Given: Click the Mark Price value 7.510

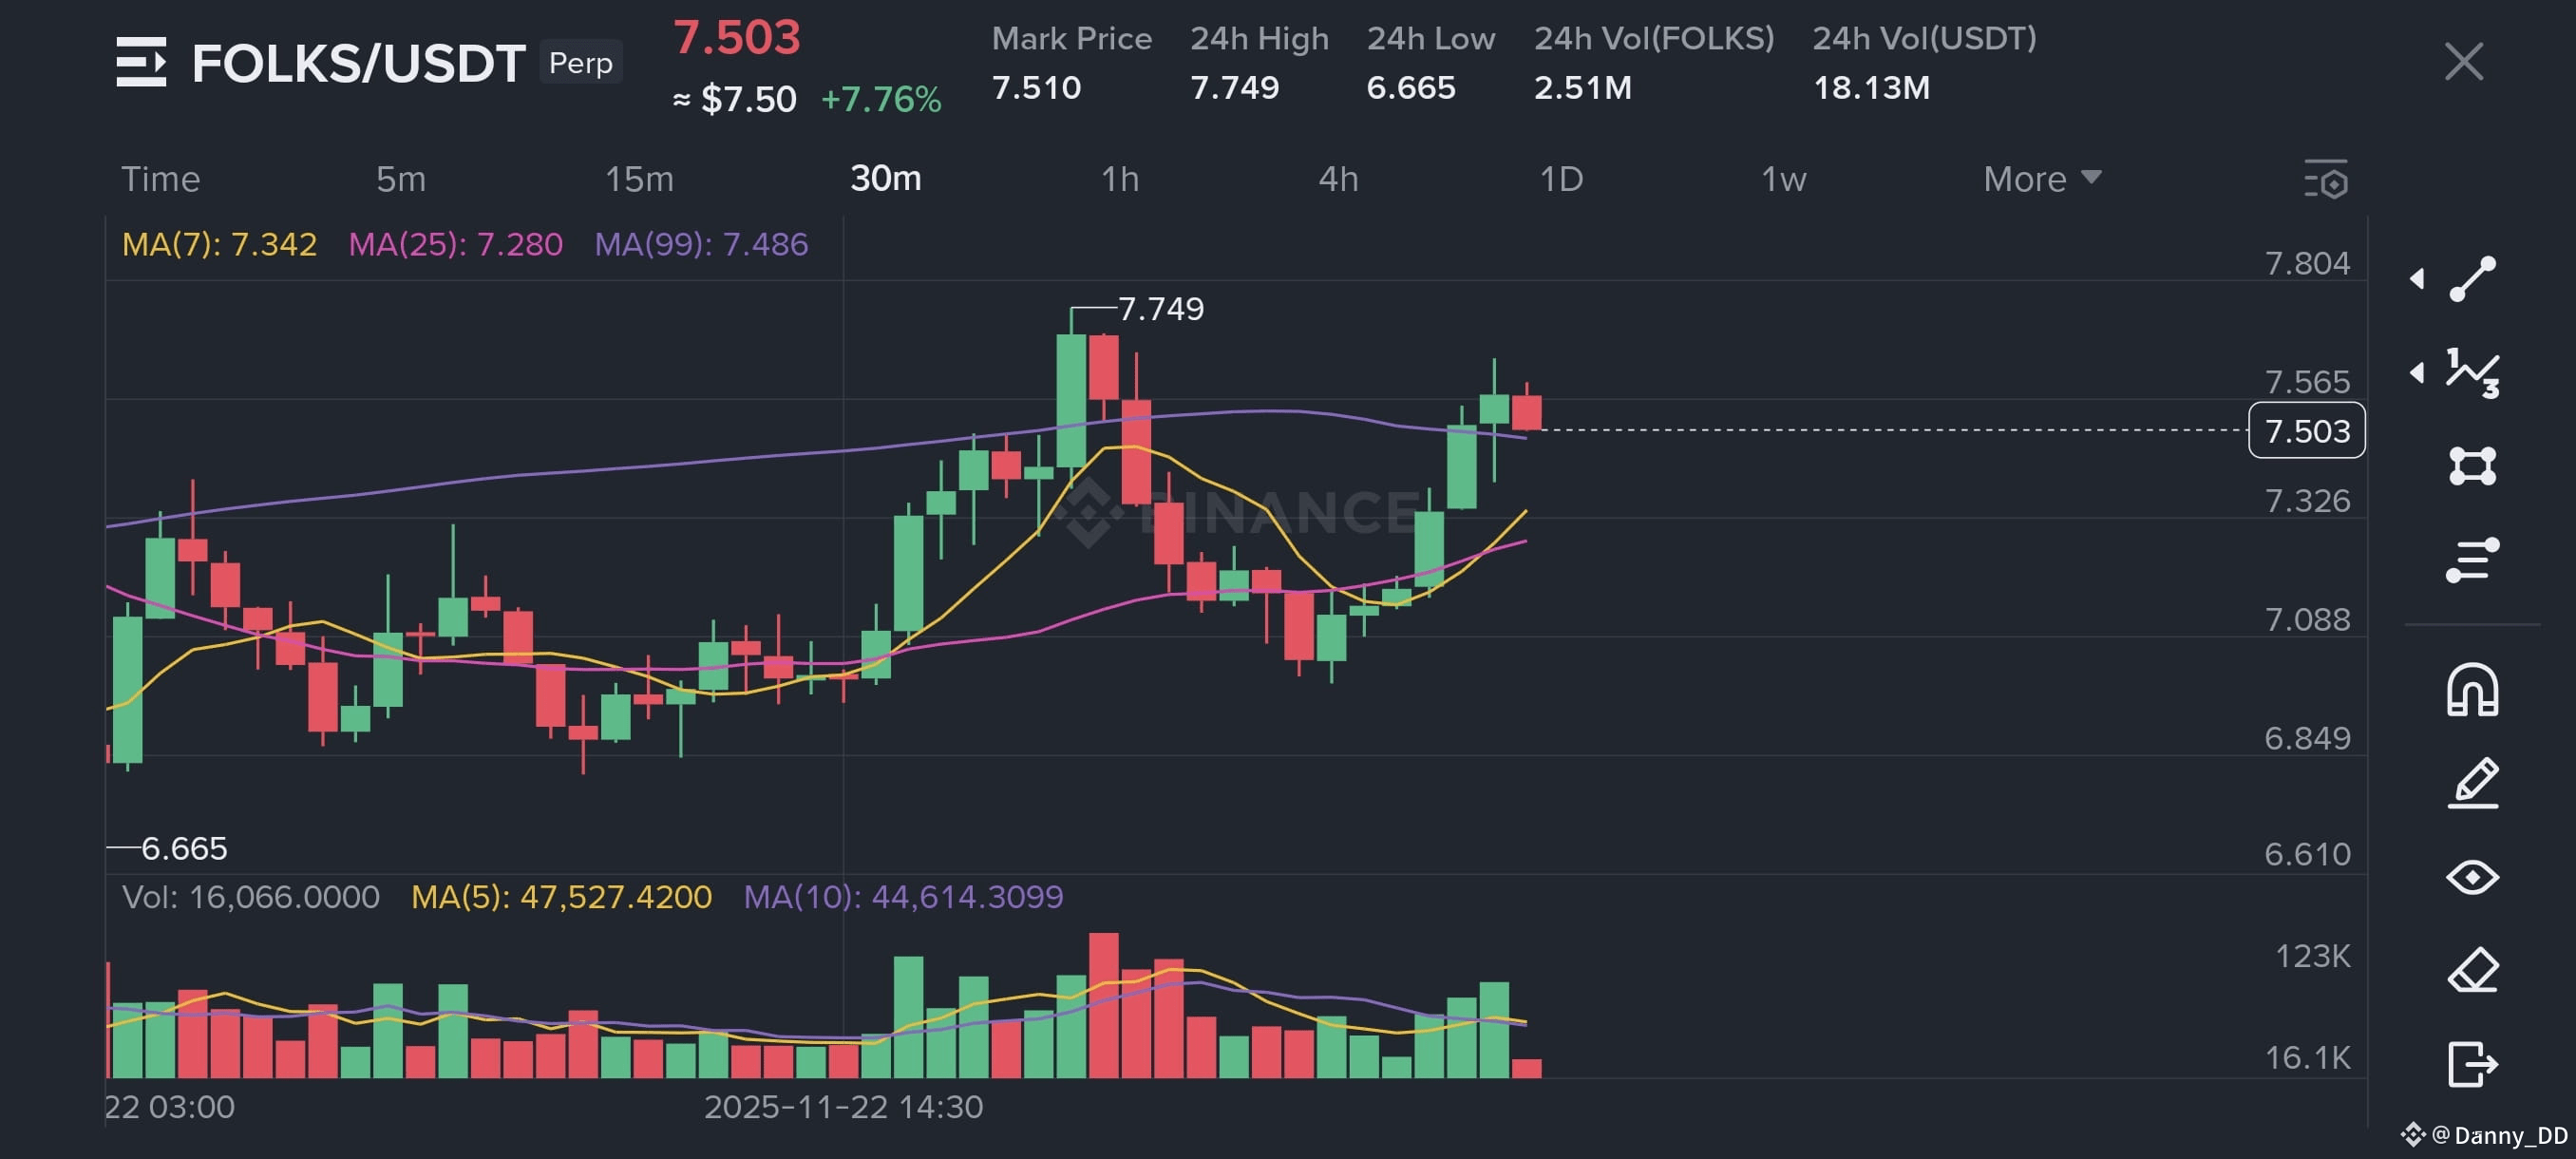Looking at the screenshot, I should 1036,87.
